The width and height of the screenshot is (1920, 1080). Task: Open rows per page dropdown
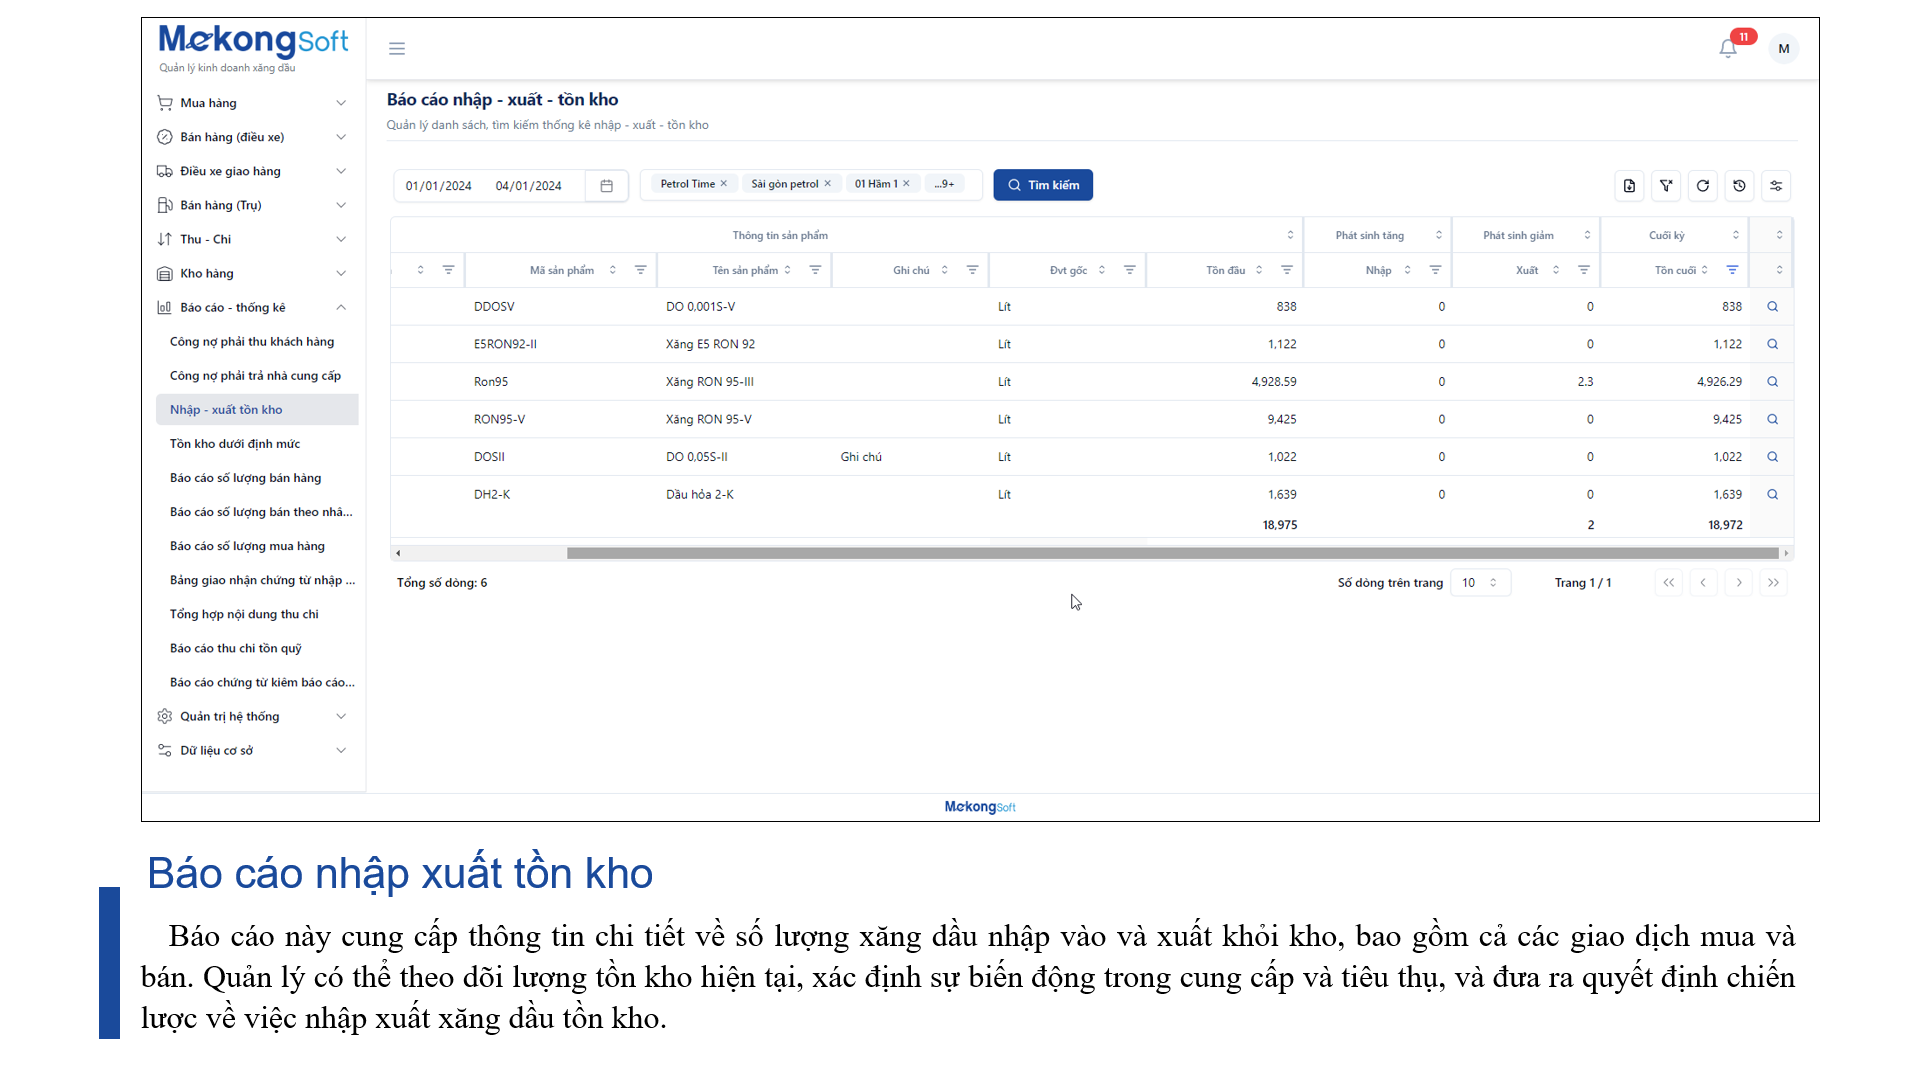point(1480,583)
